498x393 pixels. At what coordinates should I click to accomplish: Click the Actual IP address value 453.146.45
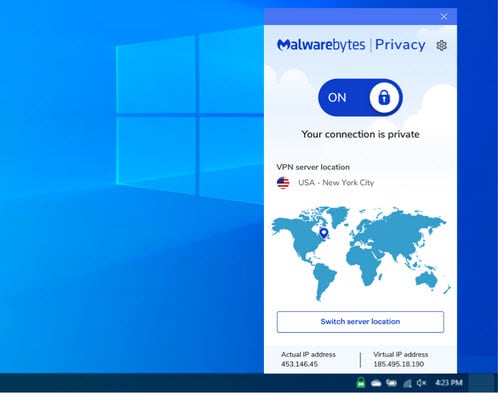tap(299, 364)
